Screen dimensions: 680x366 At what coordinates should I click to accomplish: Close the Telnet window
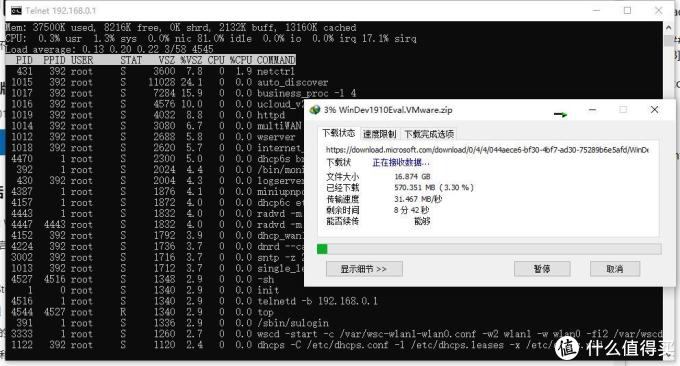658,10
